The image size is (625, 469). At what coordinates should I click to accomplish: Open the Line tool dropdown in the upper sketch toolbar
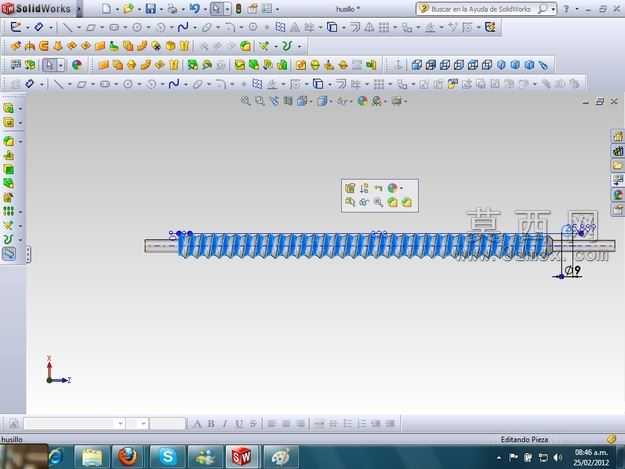[x=79, y=27]
